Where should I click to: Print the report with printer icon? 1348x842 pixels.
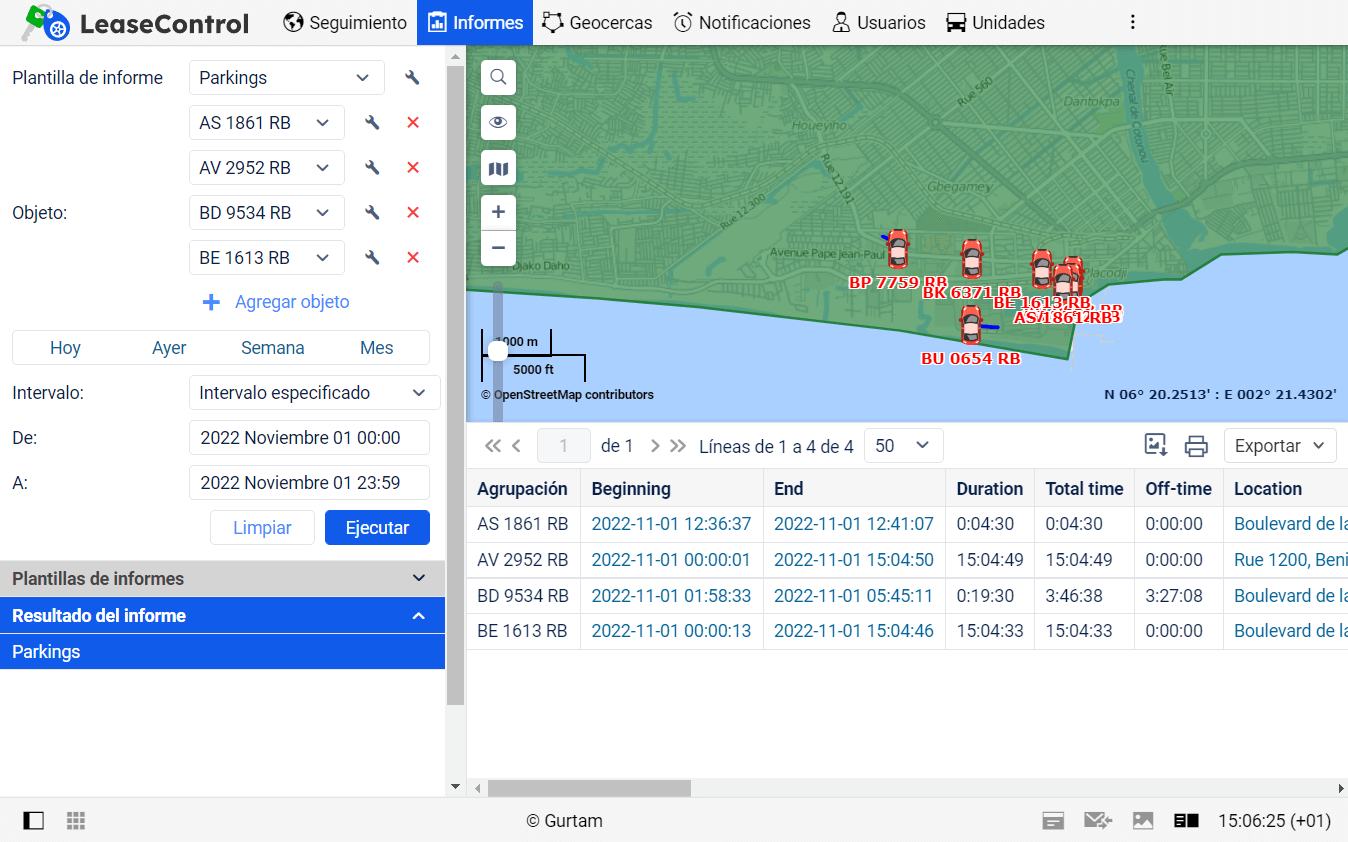(1196, 446)
